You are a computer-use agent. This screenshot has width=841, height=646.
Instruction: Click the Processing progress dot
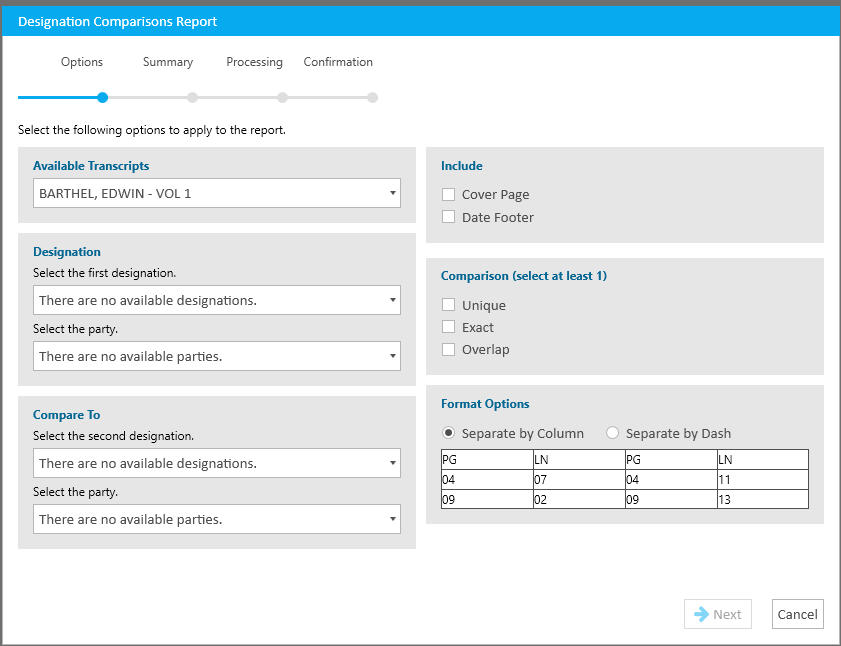point(283,98)
